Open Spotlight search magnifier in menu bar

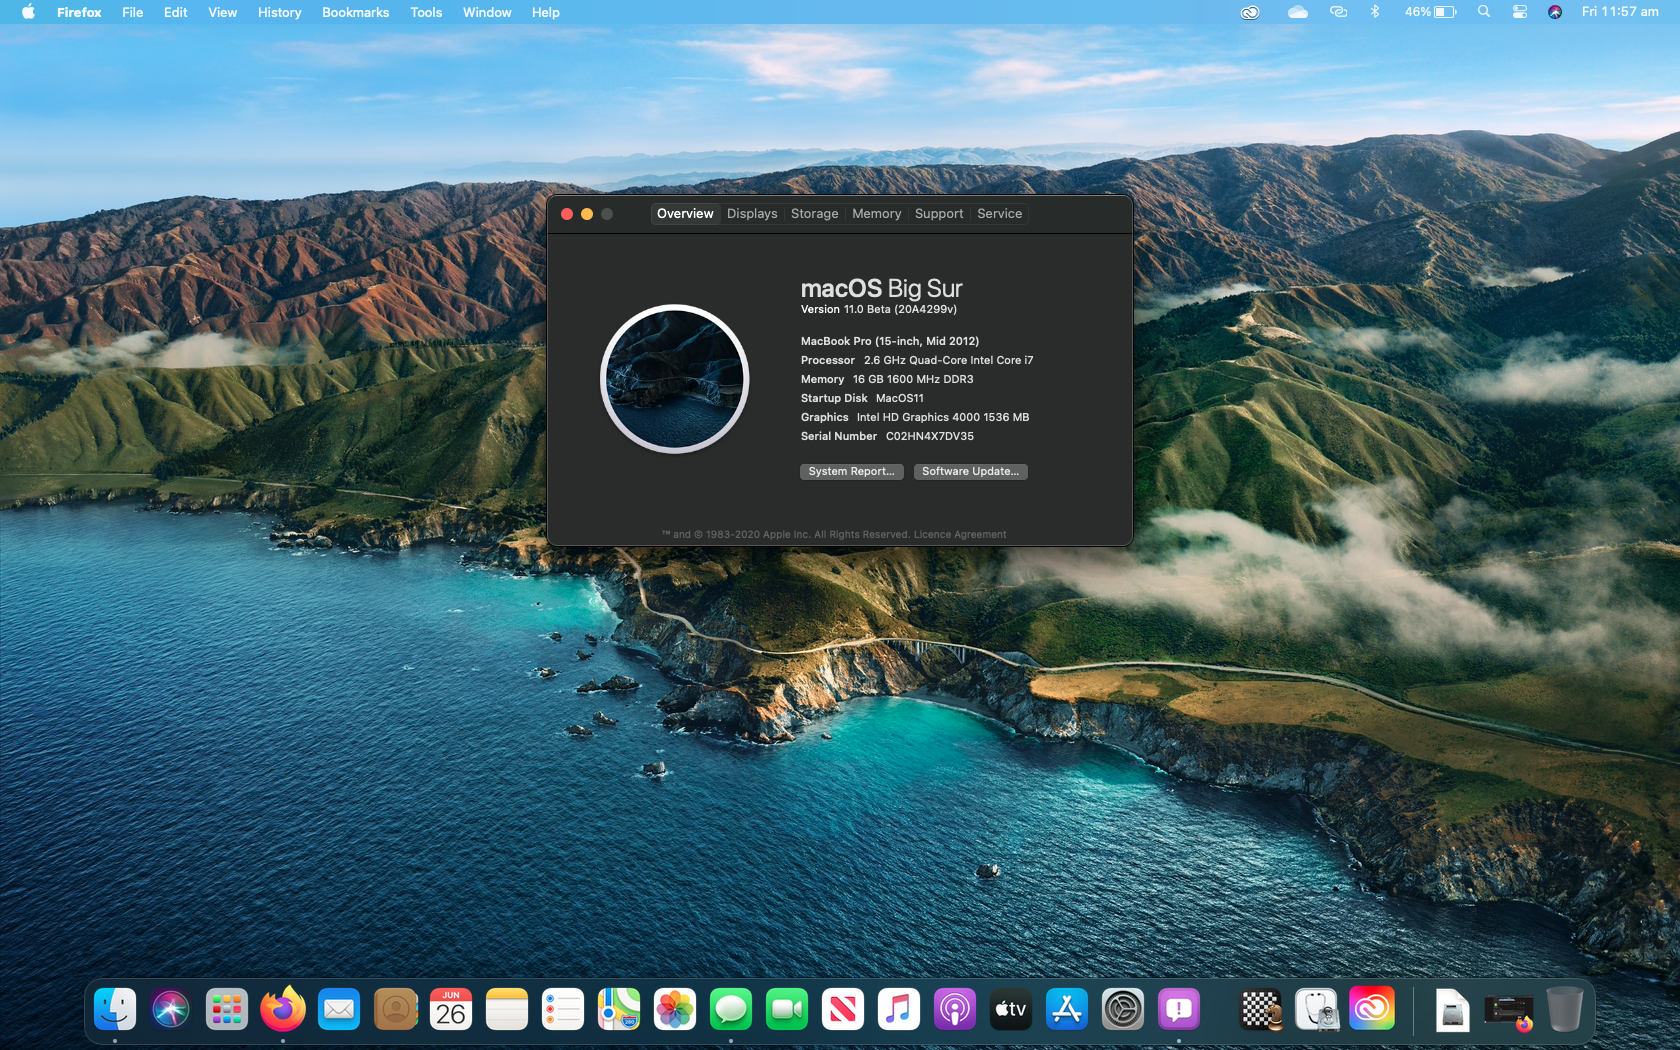1484,12
